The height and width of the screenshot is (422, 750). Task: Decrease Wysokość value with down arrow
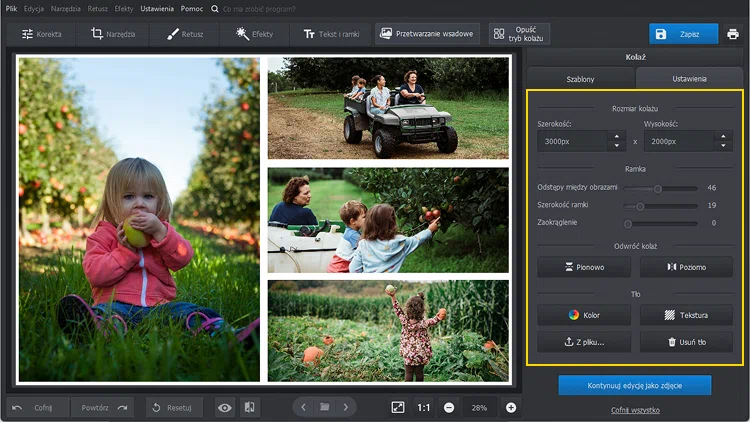point(724,146)
